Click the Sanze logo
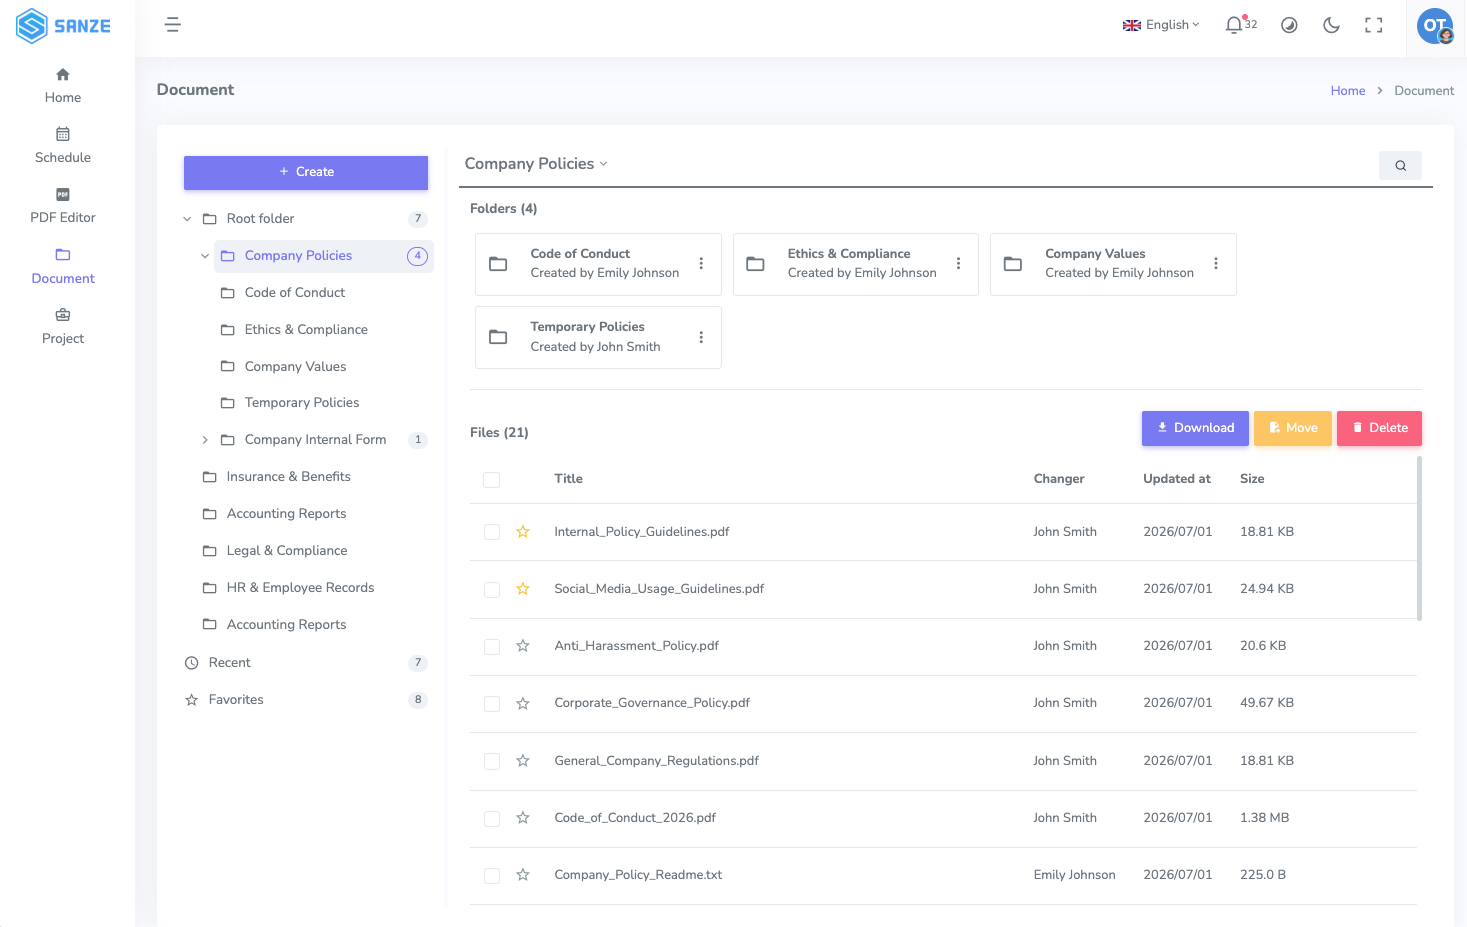The height and width of the screenshot is (927, 1467). (63, 26)
